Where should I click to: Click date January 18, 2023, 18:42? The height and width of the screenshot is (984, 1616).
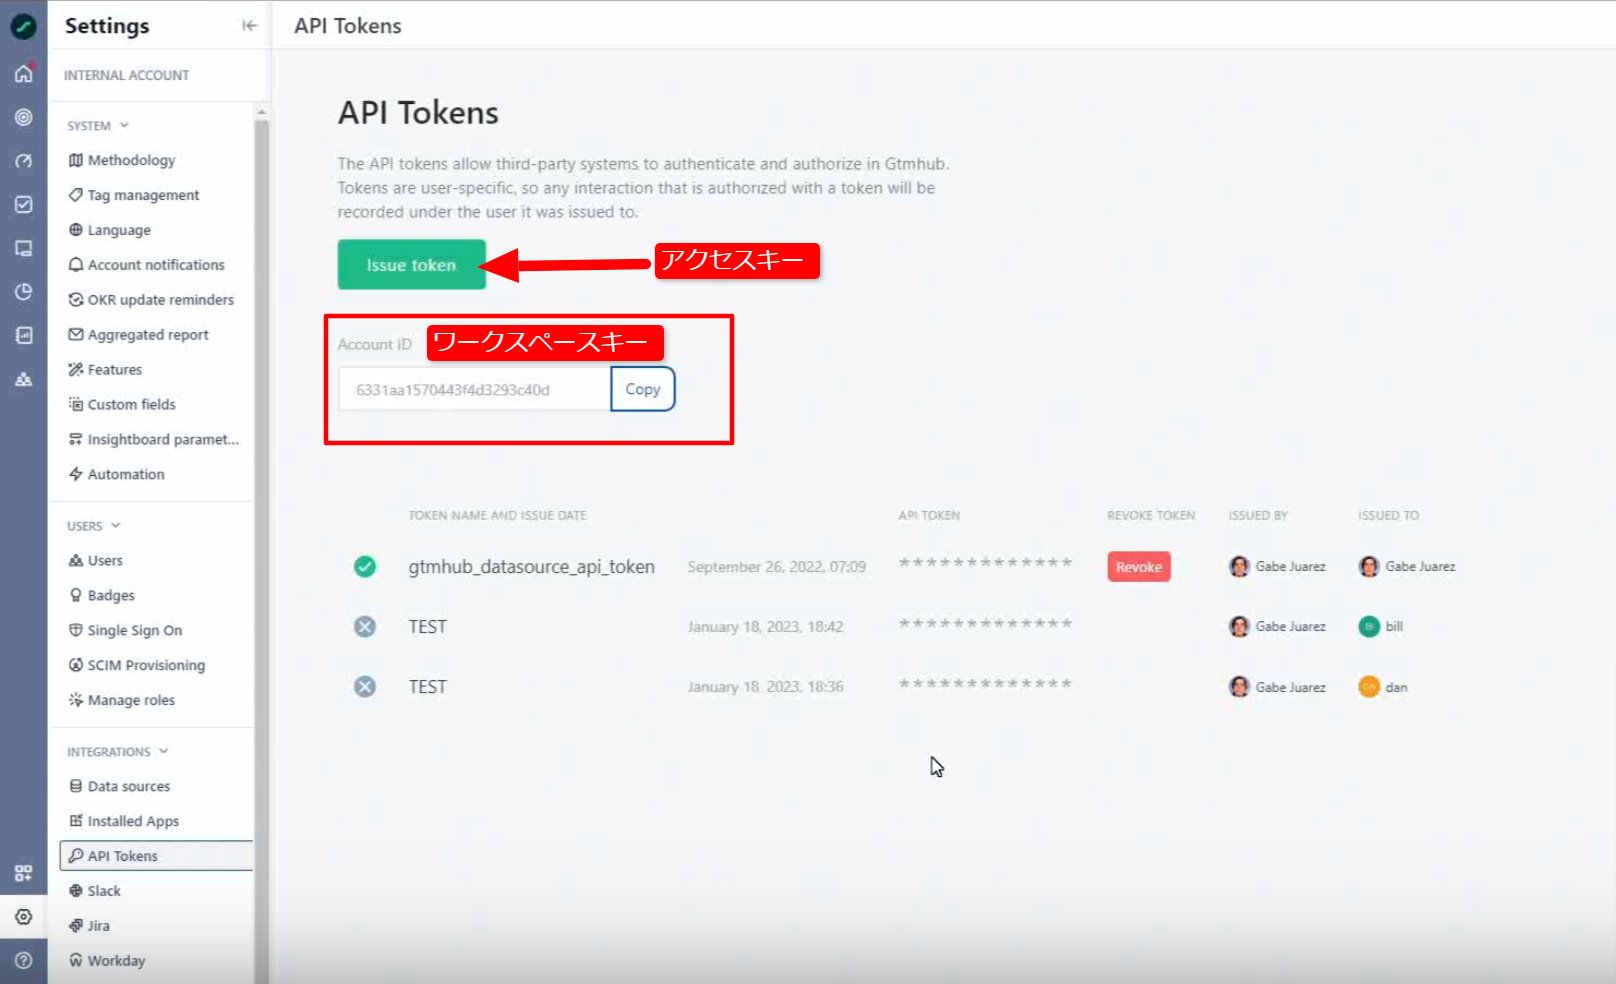[766, 627]
